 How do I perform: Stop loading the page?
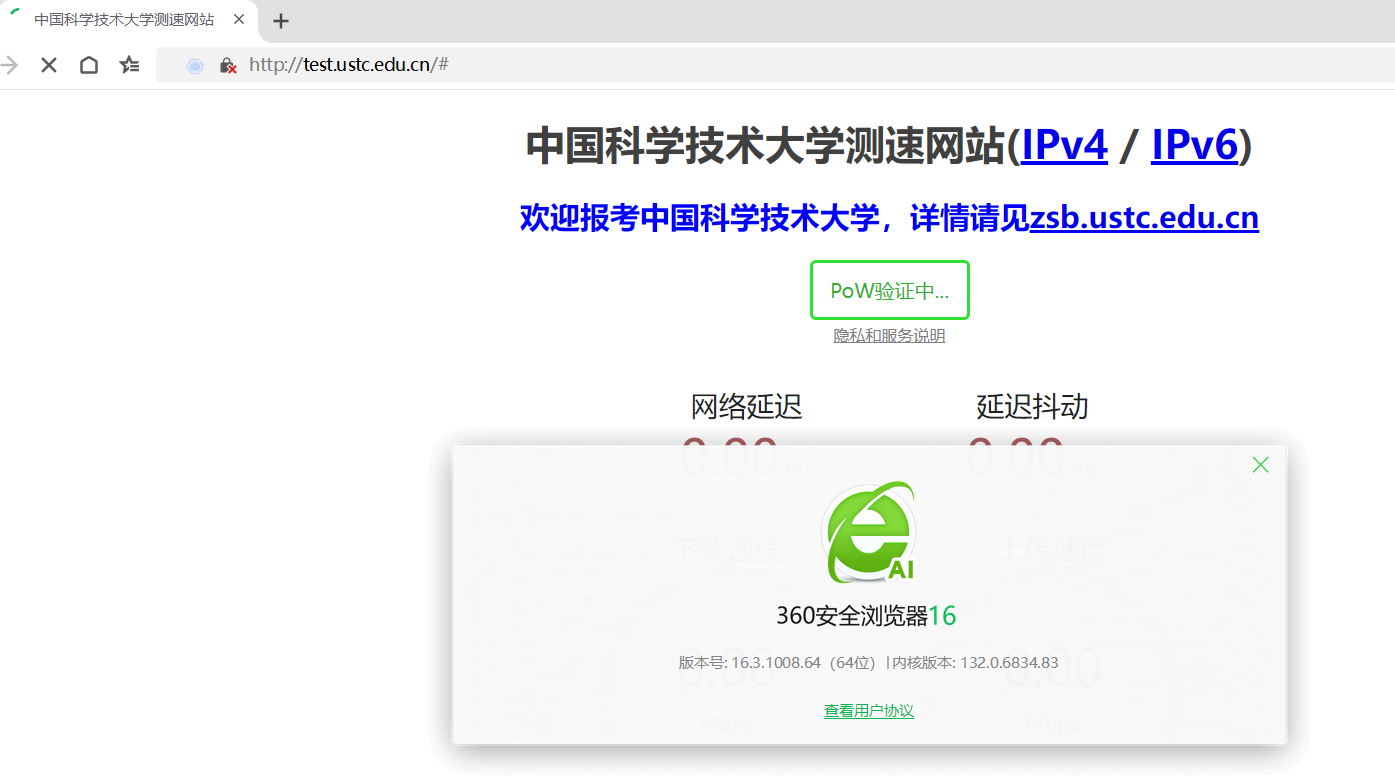click(48, 65)
